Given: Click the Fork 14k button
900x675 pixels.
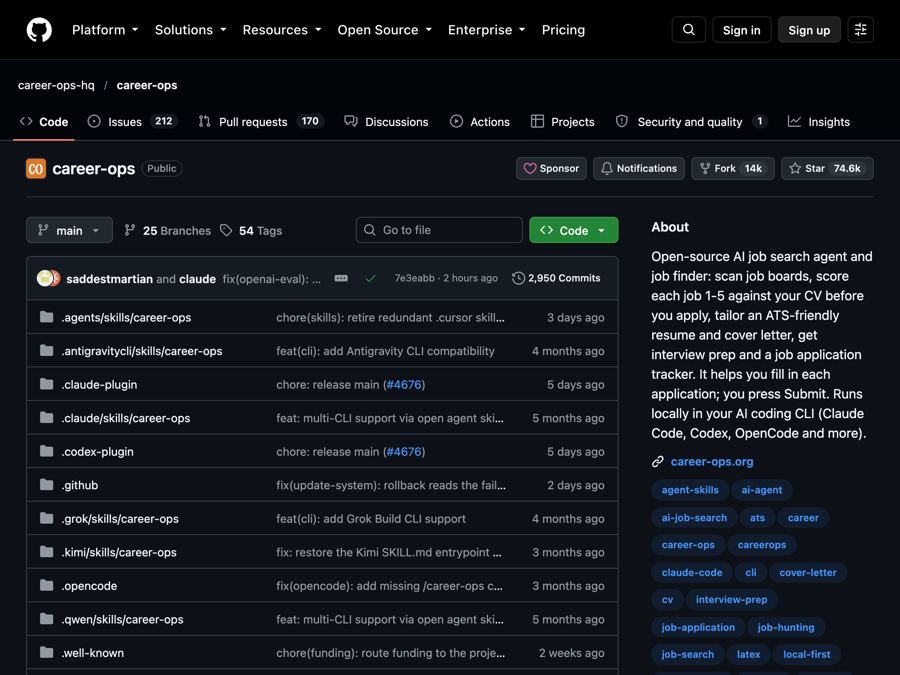Looking at the screenshot, I should pyautogui.click(x=733, y=169).
